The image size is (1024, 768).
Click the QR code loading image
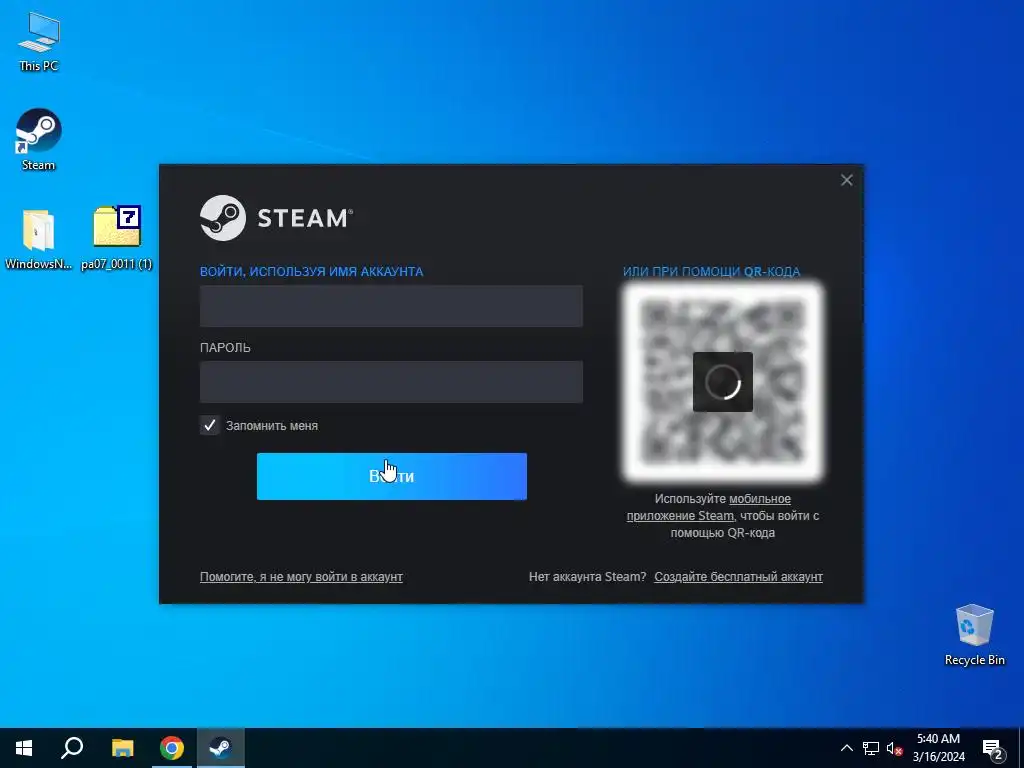(x=723, y=382)
